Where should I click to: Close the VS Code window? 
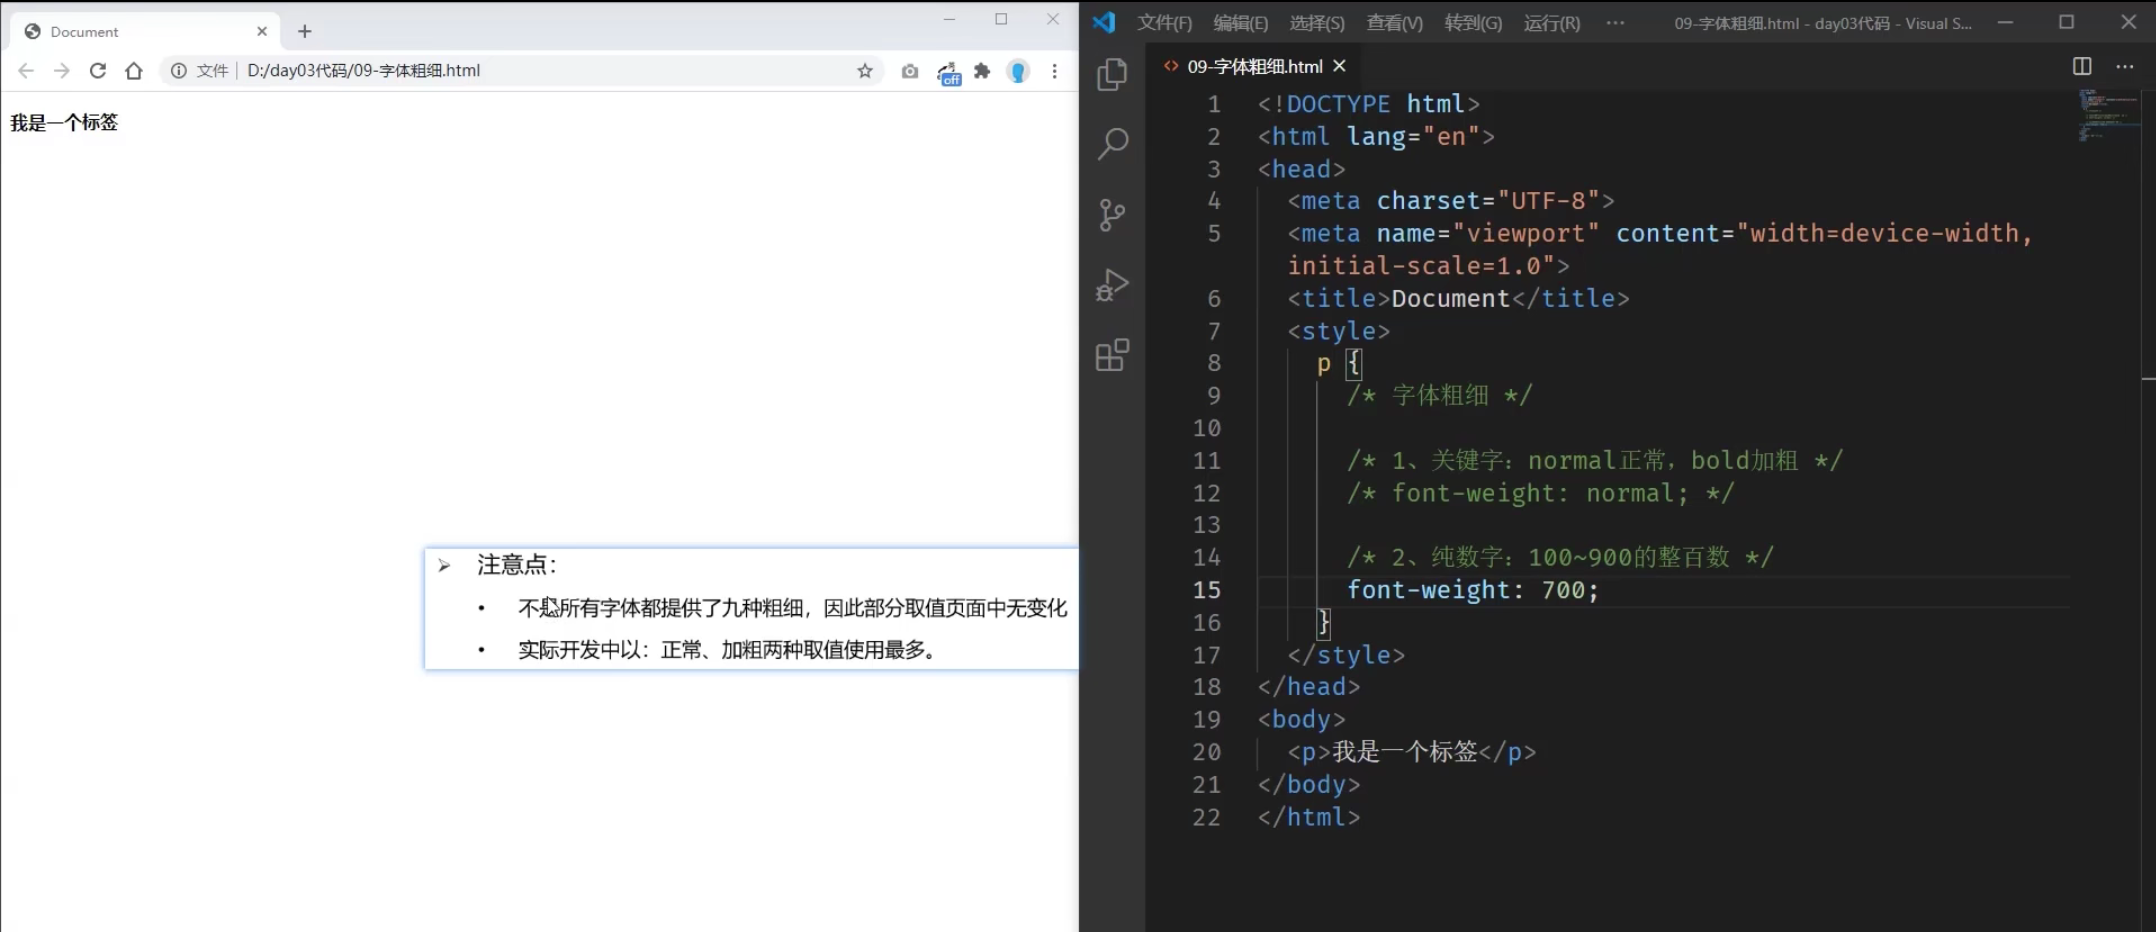pos(2128,22)
